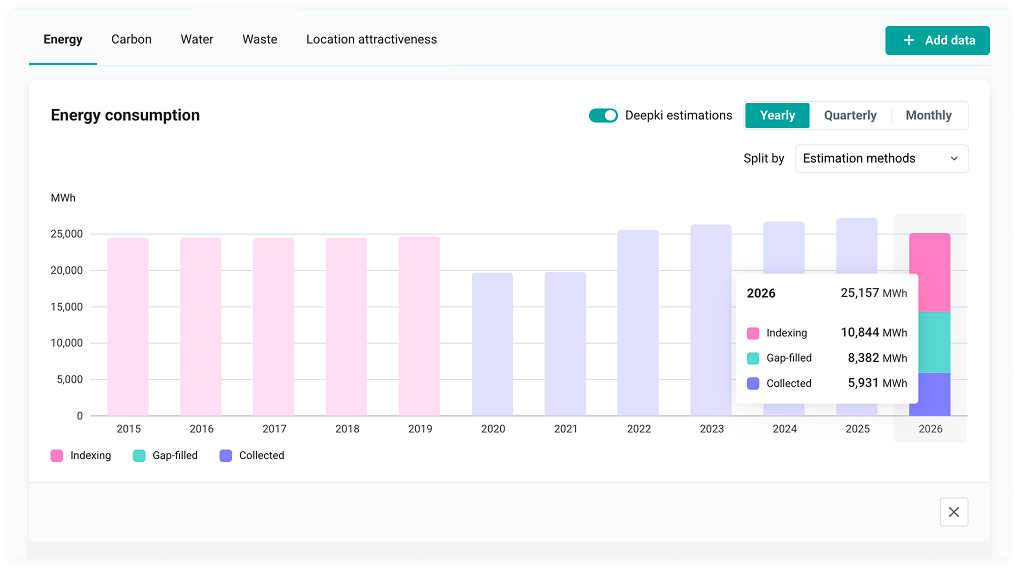
Task: Click the pink Indexing segment of 2026 bar
Action: coord(930,273)
